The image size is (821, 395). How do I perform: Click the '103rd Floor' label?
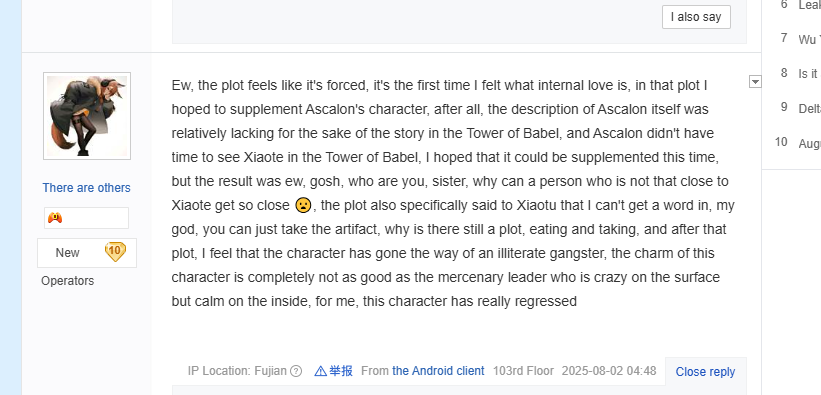tap(523, 371)
